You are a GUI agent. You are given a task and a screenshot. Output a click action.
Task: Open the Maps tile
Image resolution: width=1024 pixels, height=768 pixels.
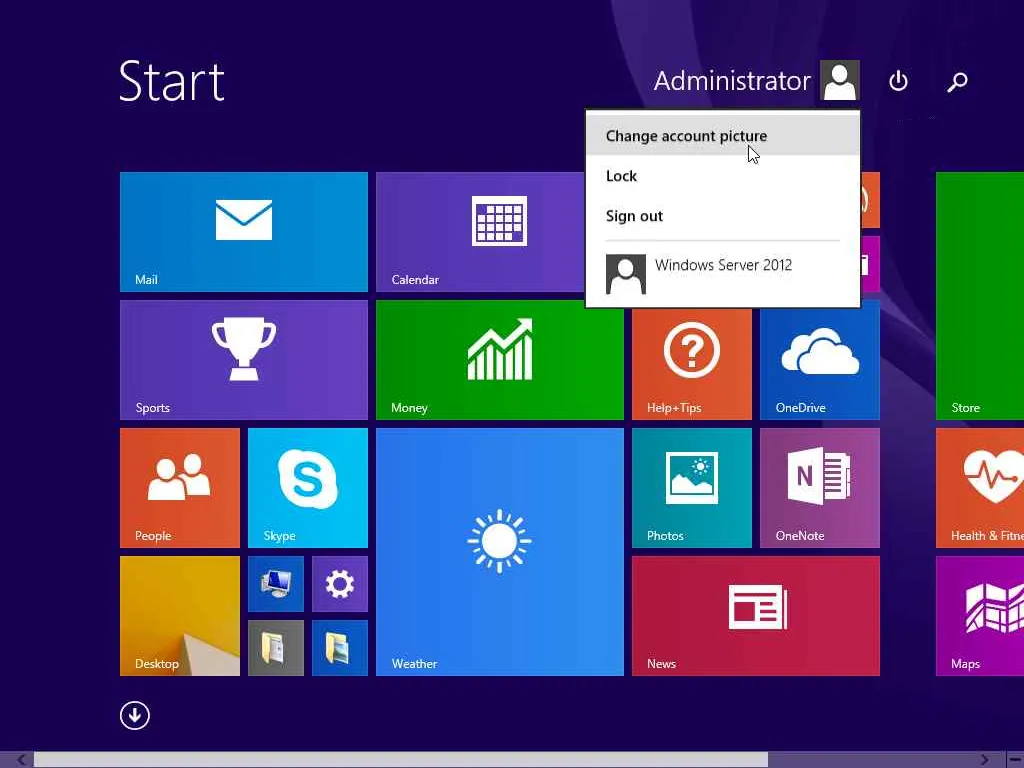tap(980, 616)
